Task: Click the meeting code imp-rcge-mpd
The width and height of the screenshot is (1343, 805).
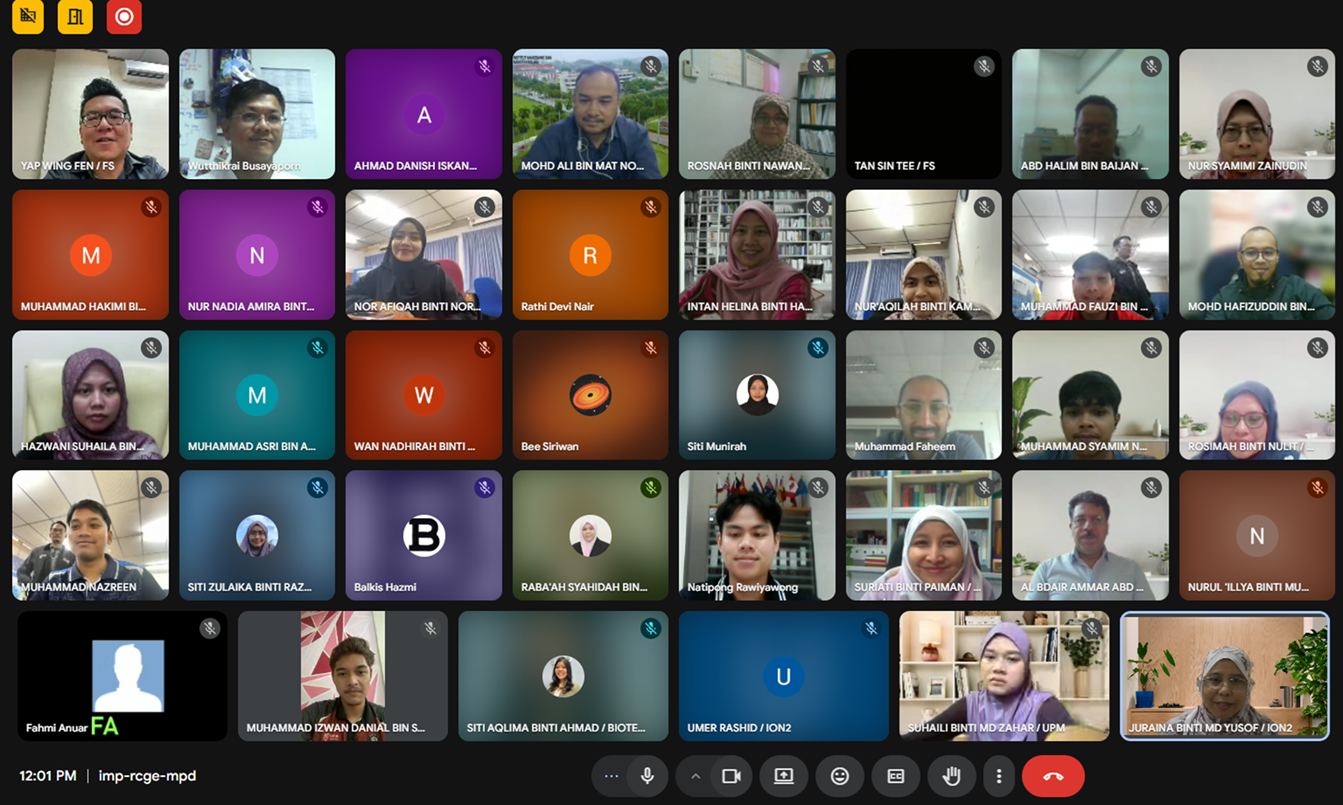Action: point(146,776)
